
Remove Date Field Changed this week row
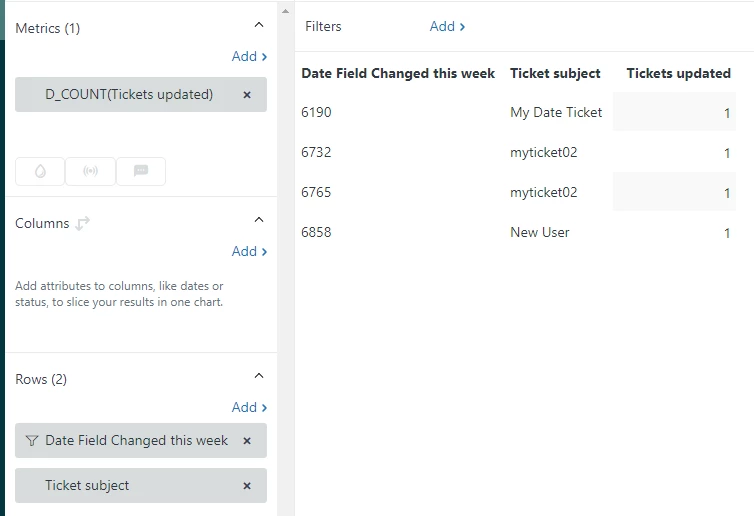[x=247, y=441]
